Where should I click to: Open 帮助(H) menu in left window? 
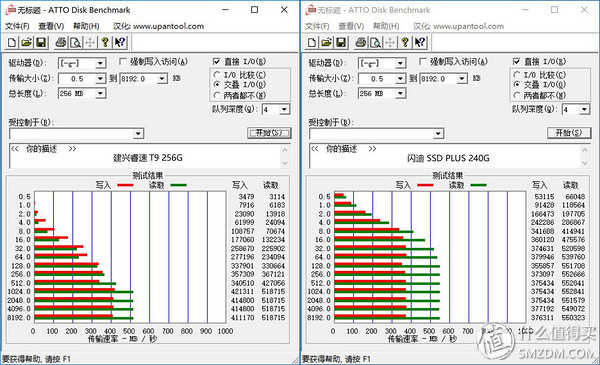click(86, 26)
